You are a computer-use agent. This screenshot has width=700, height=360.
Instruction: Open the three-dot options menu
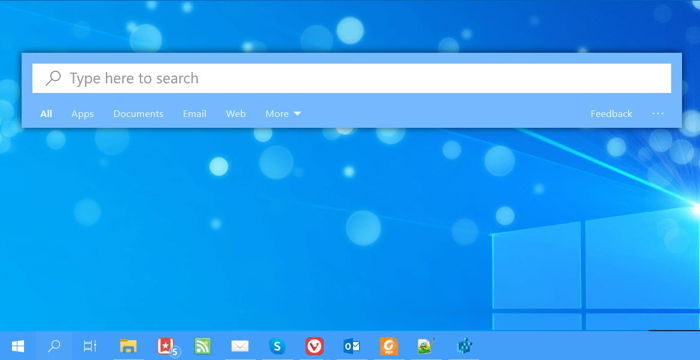658,114
